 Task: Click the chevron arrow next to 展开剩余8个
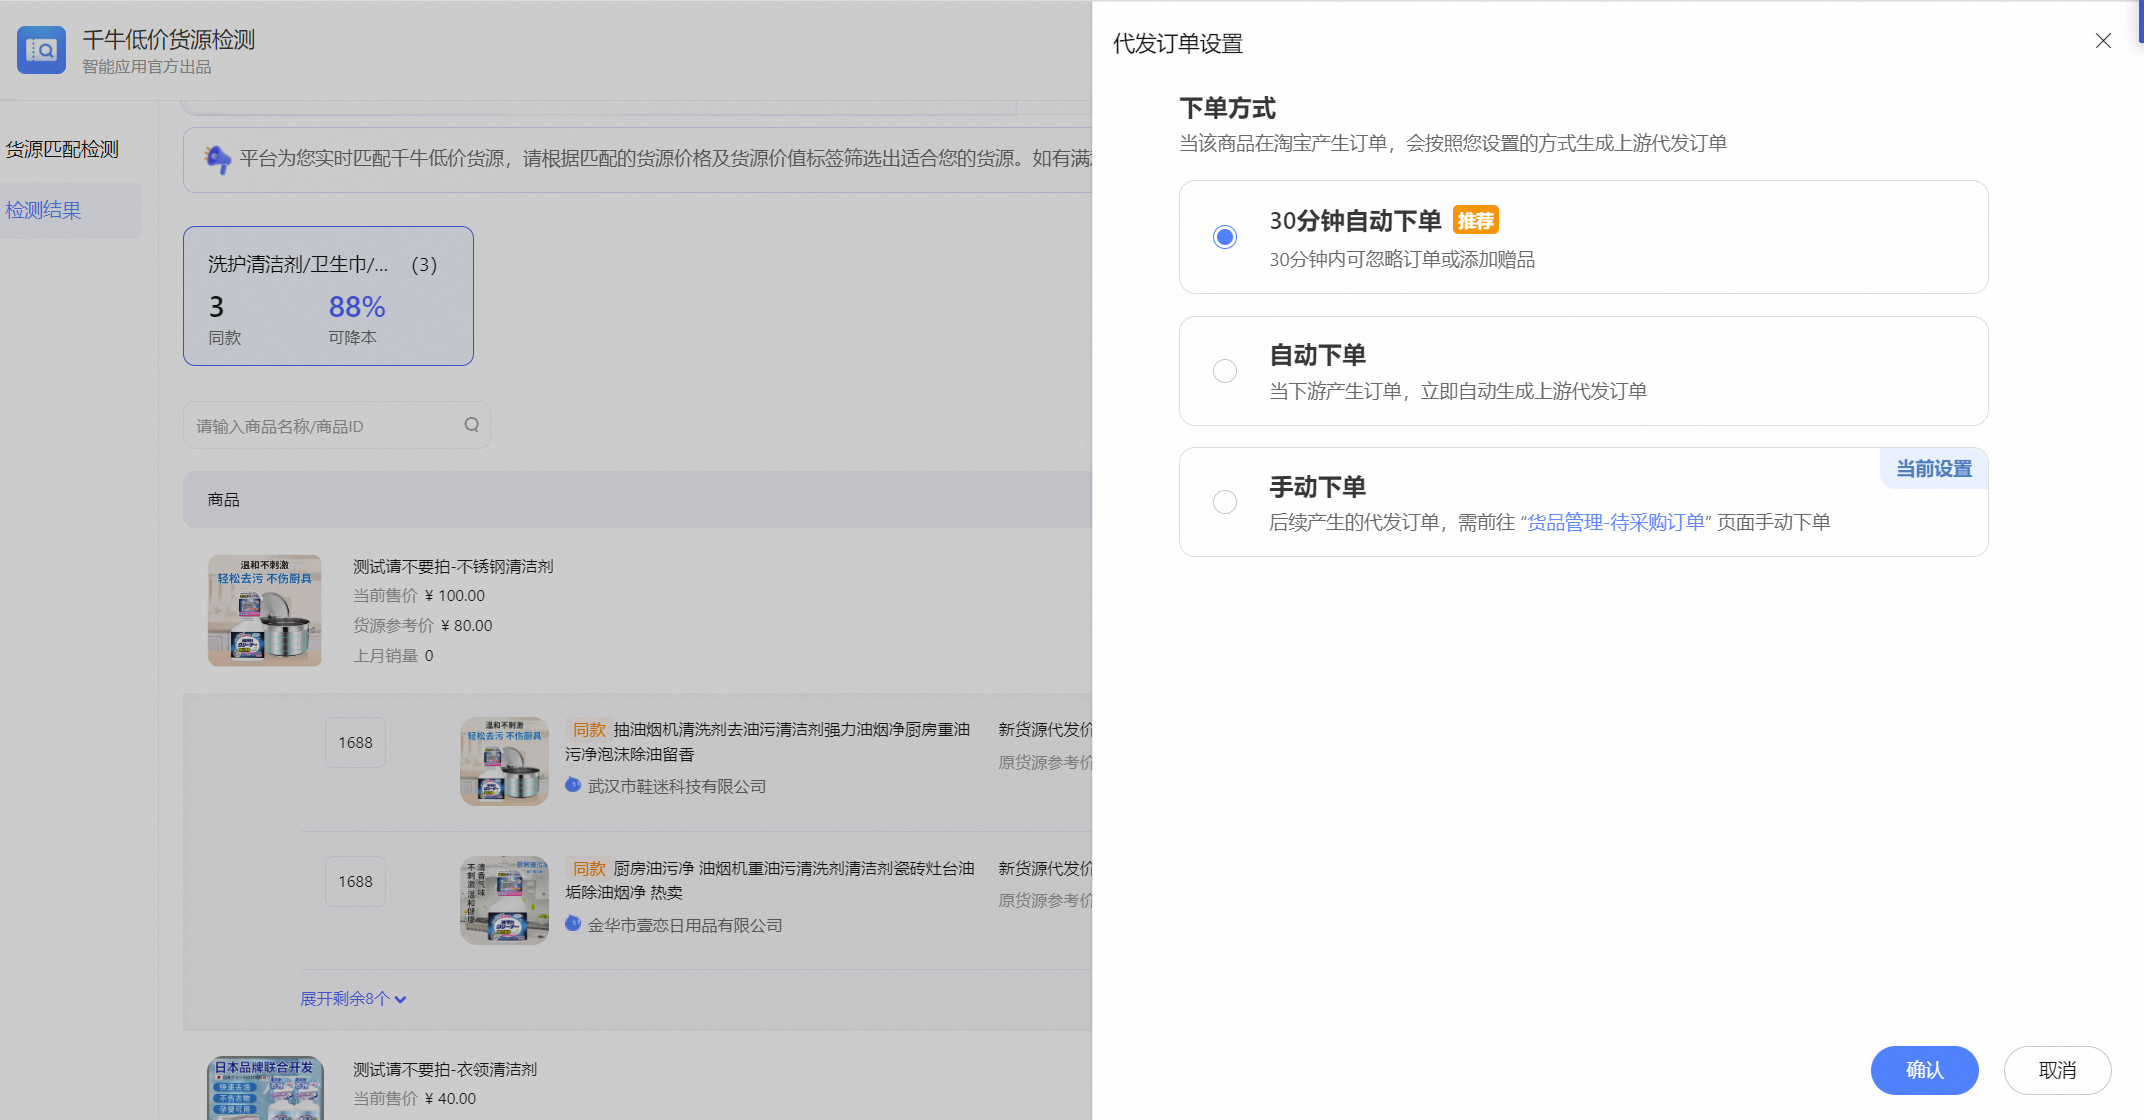(401, 999)
